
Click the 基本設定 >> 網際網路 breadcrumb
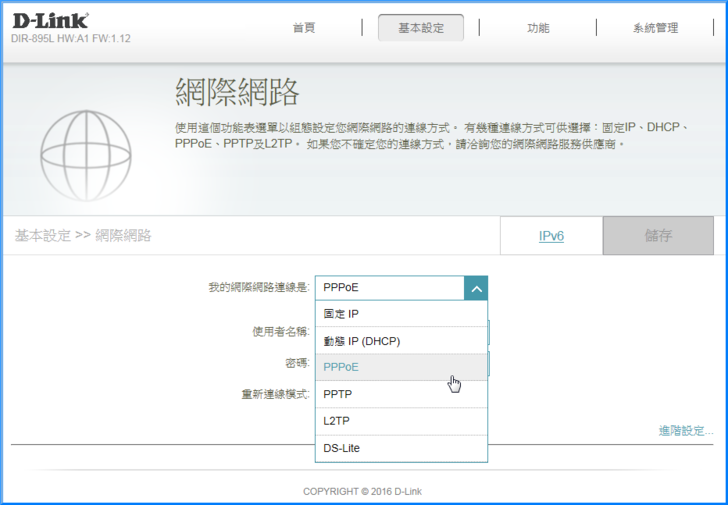click(x=83, y=236)
